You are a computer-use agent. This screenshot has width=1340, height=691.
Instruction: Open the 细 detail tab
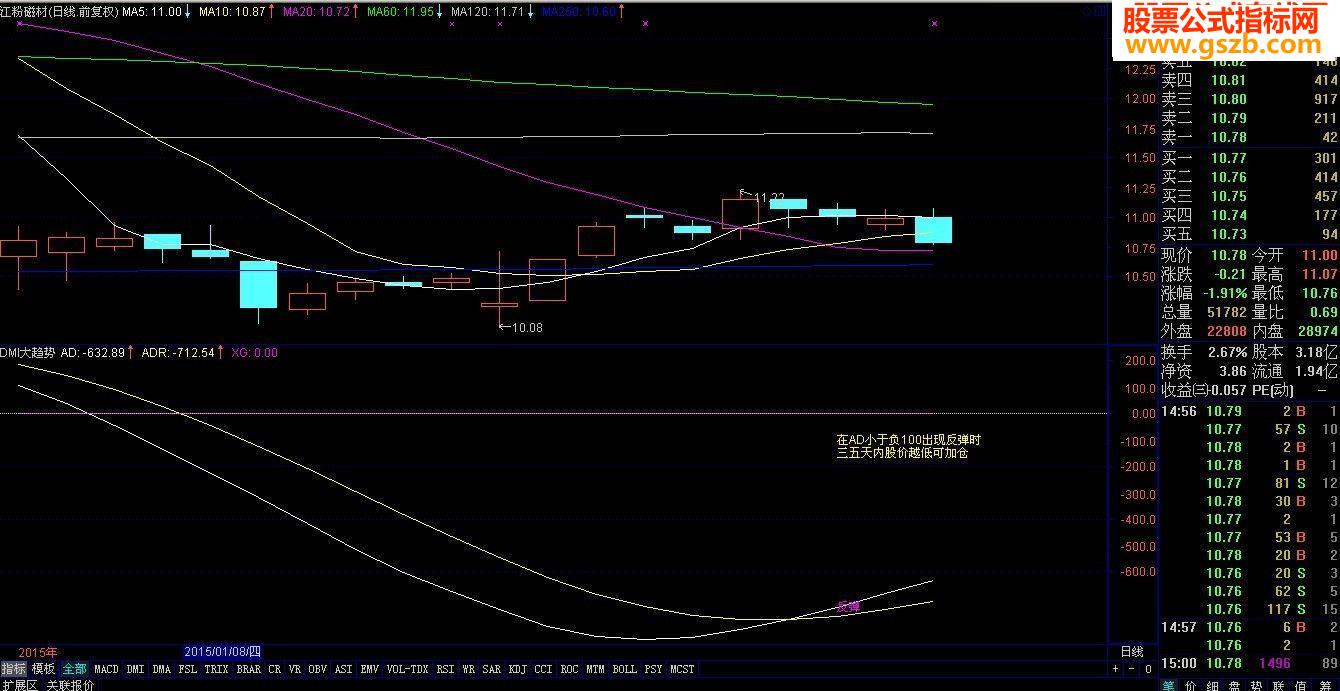[1210, 685]
